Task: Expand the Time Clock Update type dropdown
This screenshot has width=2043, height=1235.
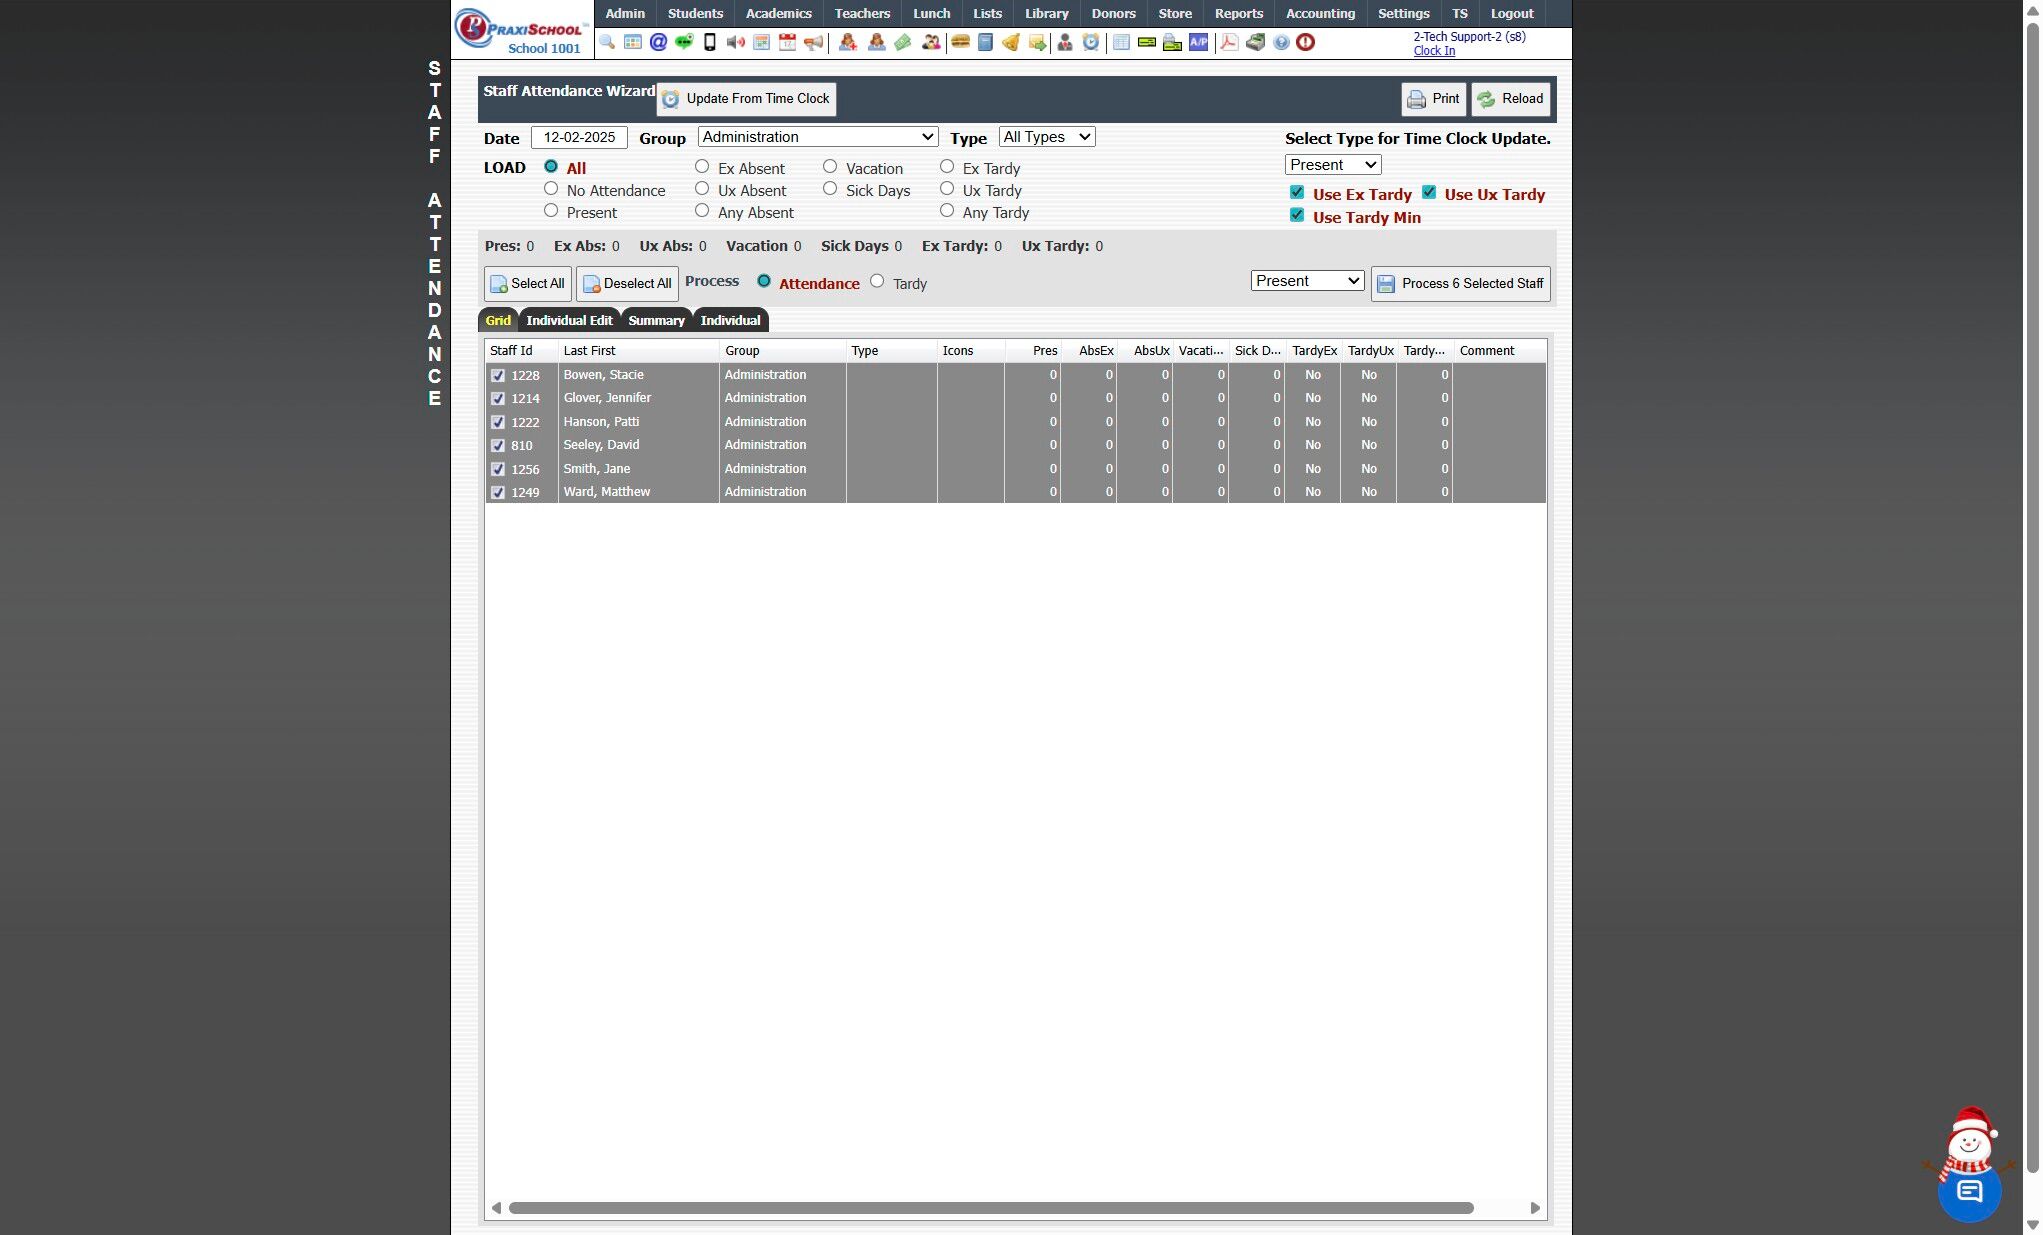Action: 1332,165
